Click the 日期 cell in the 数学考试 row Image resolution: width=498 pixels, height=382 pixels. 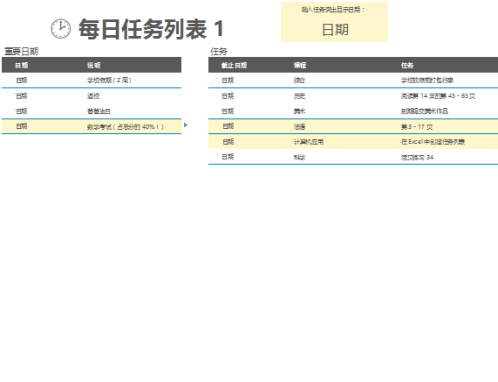[x=21, y=126]
